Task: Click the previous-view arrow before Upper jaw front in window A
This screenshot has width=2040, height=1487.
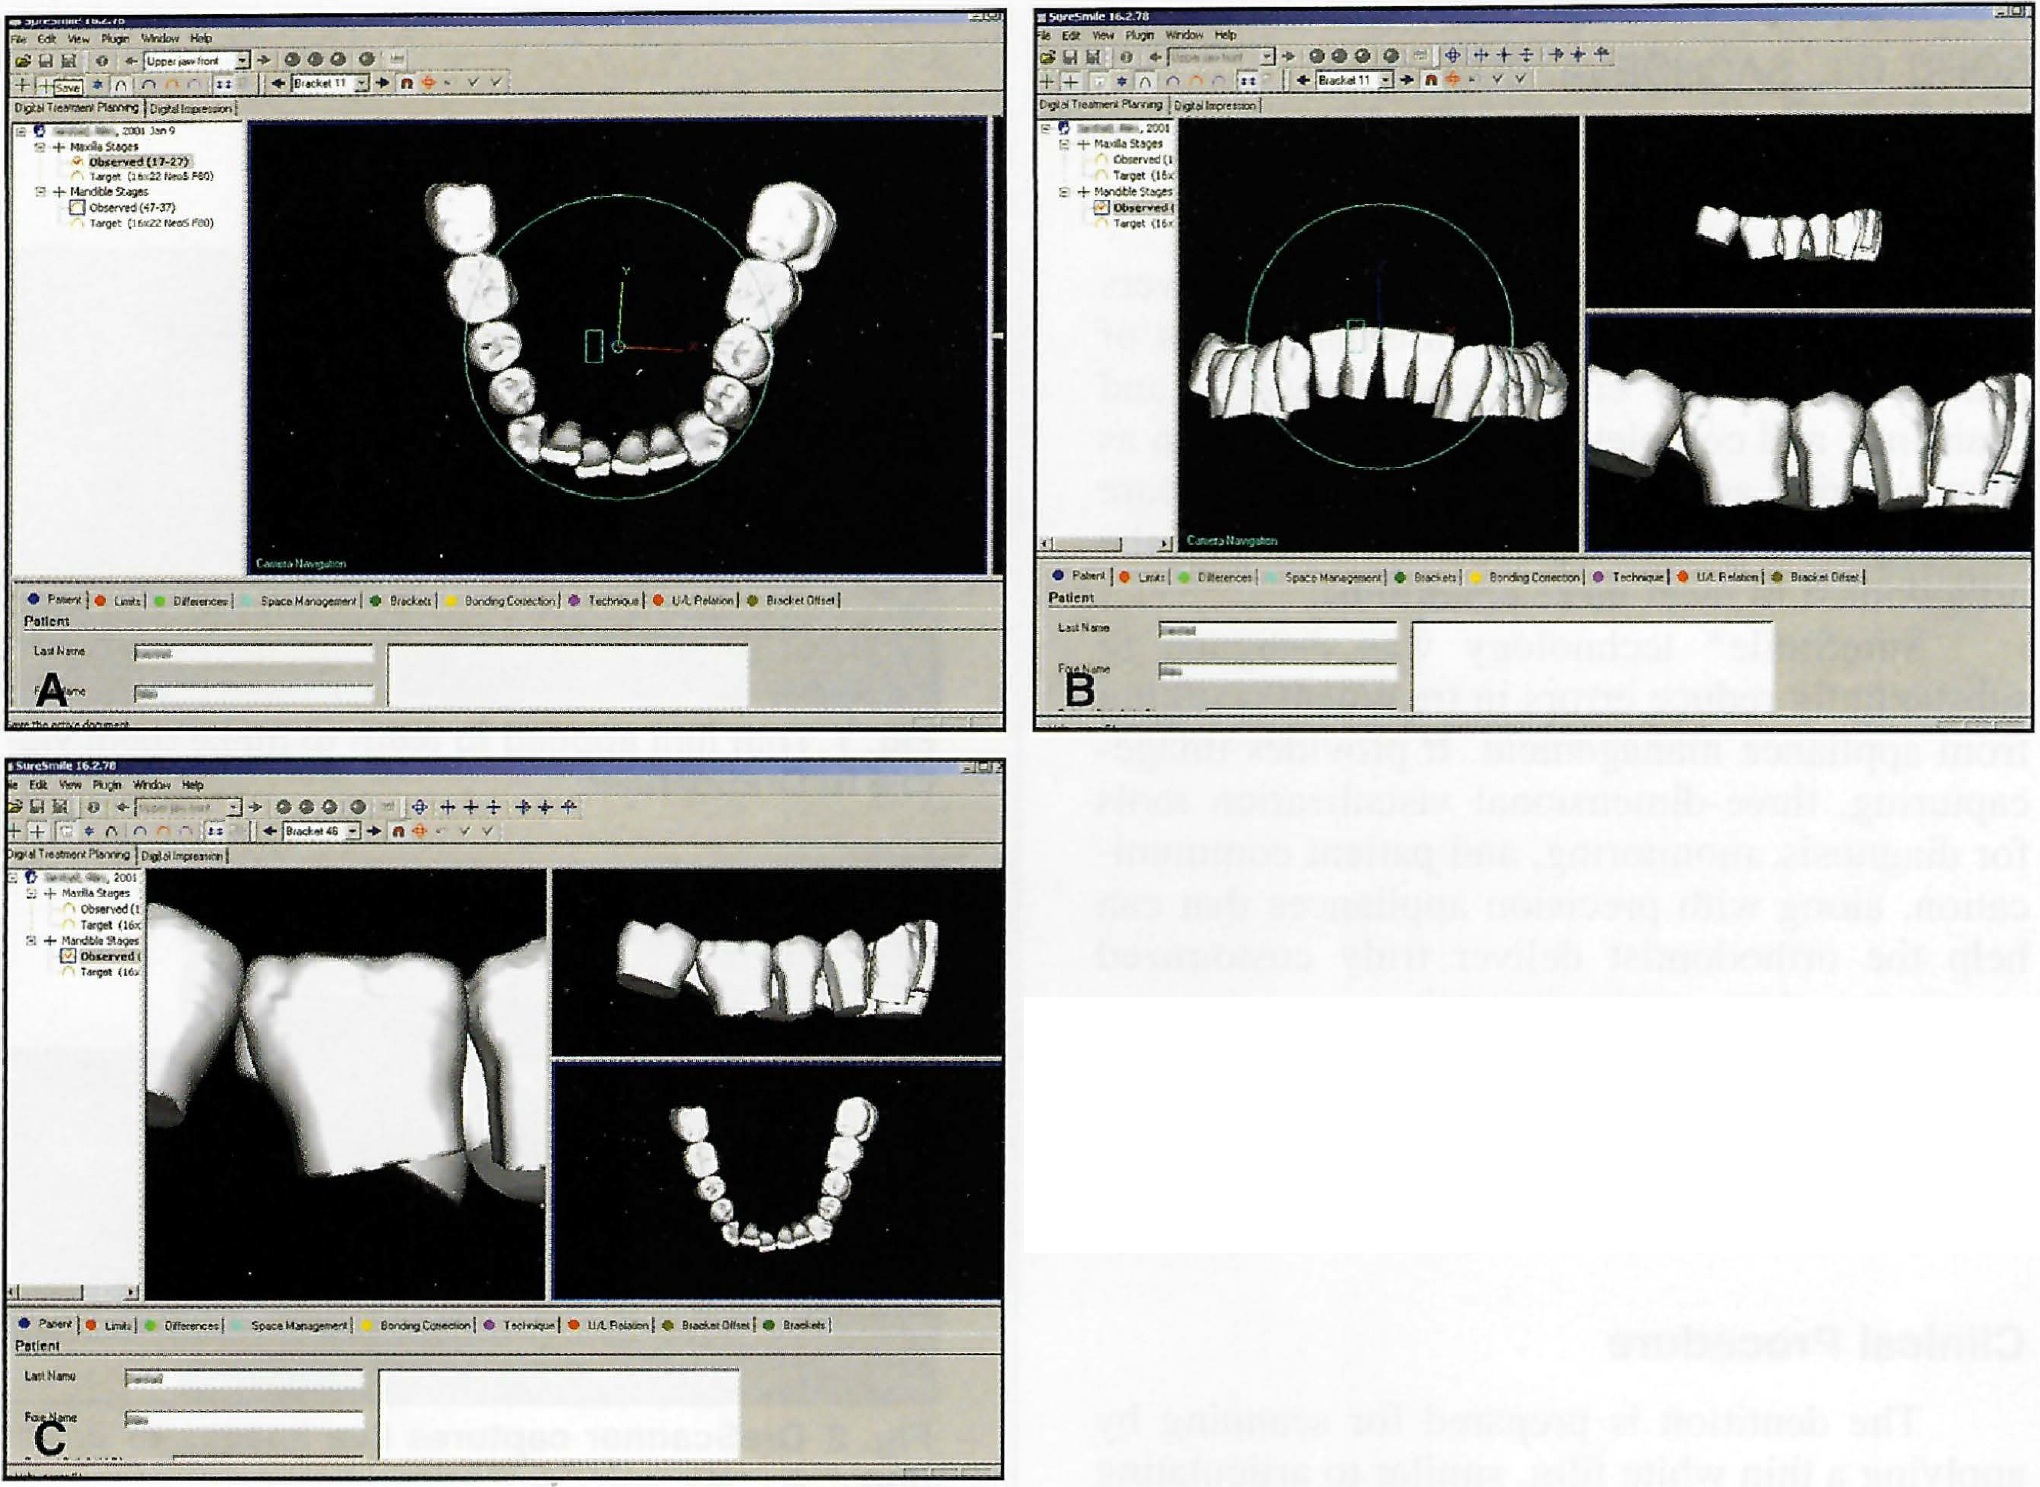Action: (x=130, y=61)
